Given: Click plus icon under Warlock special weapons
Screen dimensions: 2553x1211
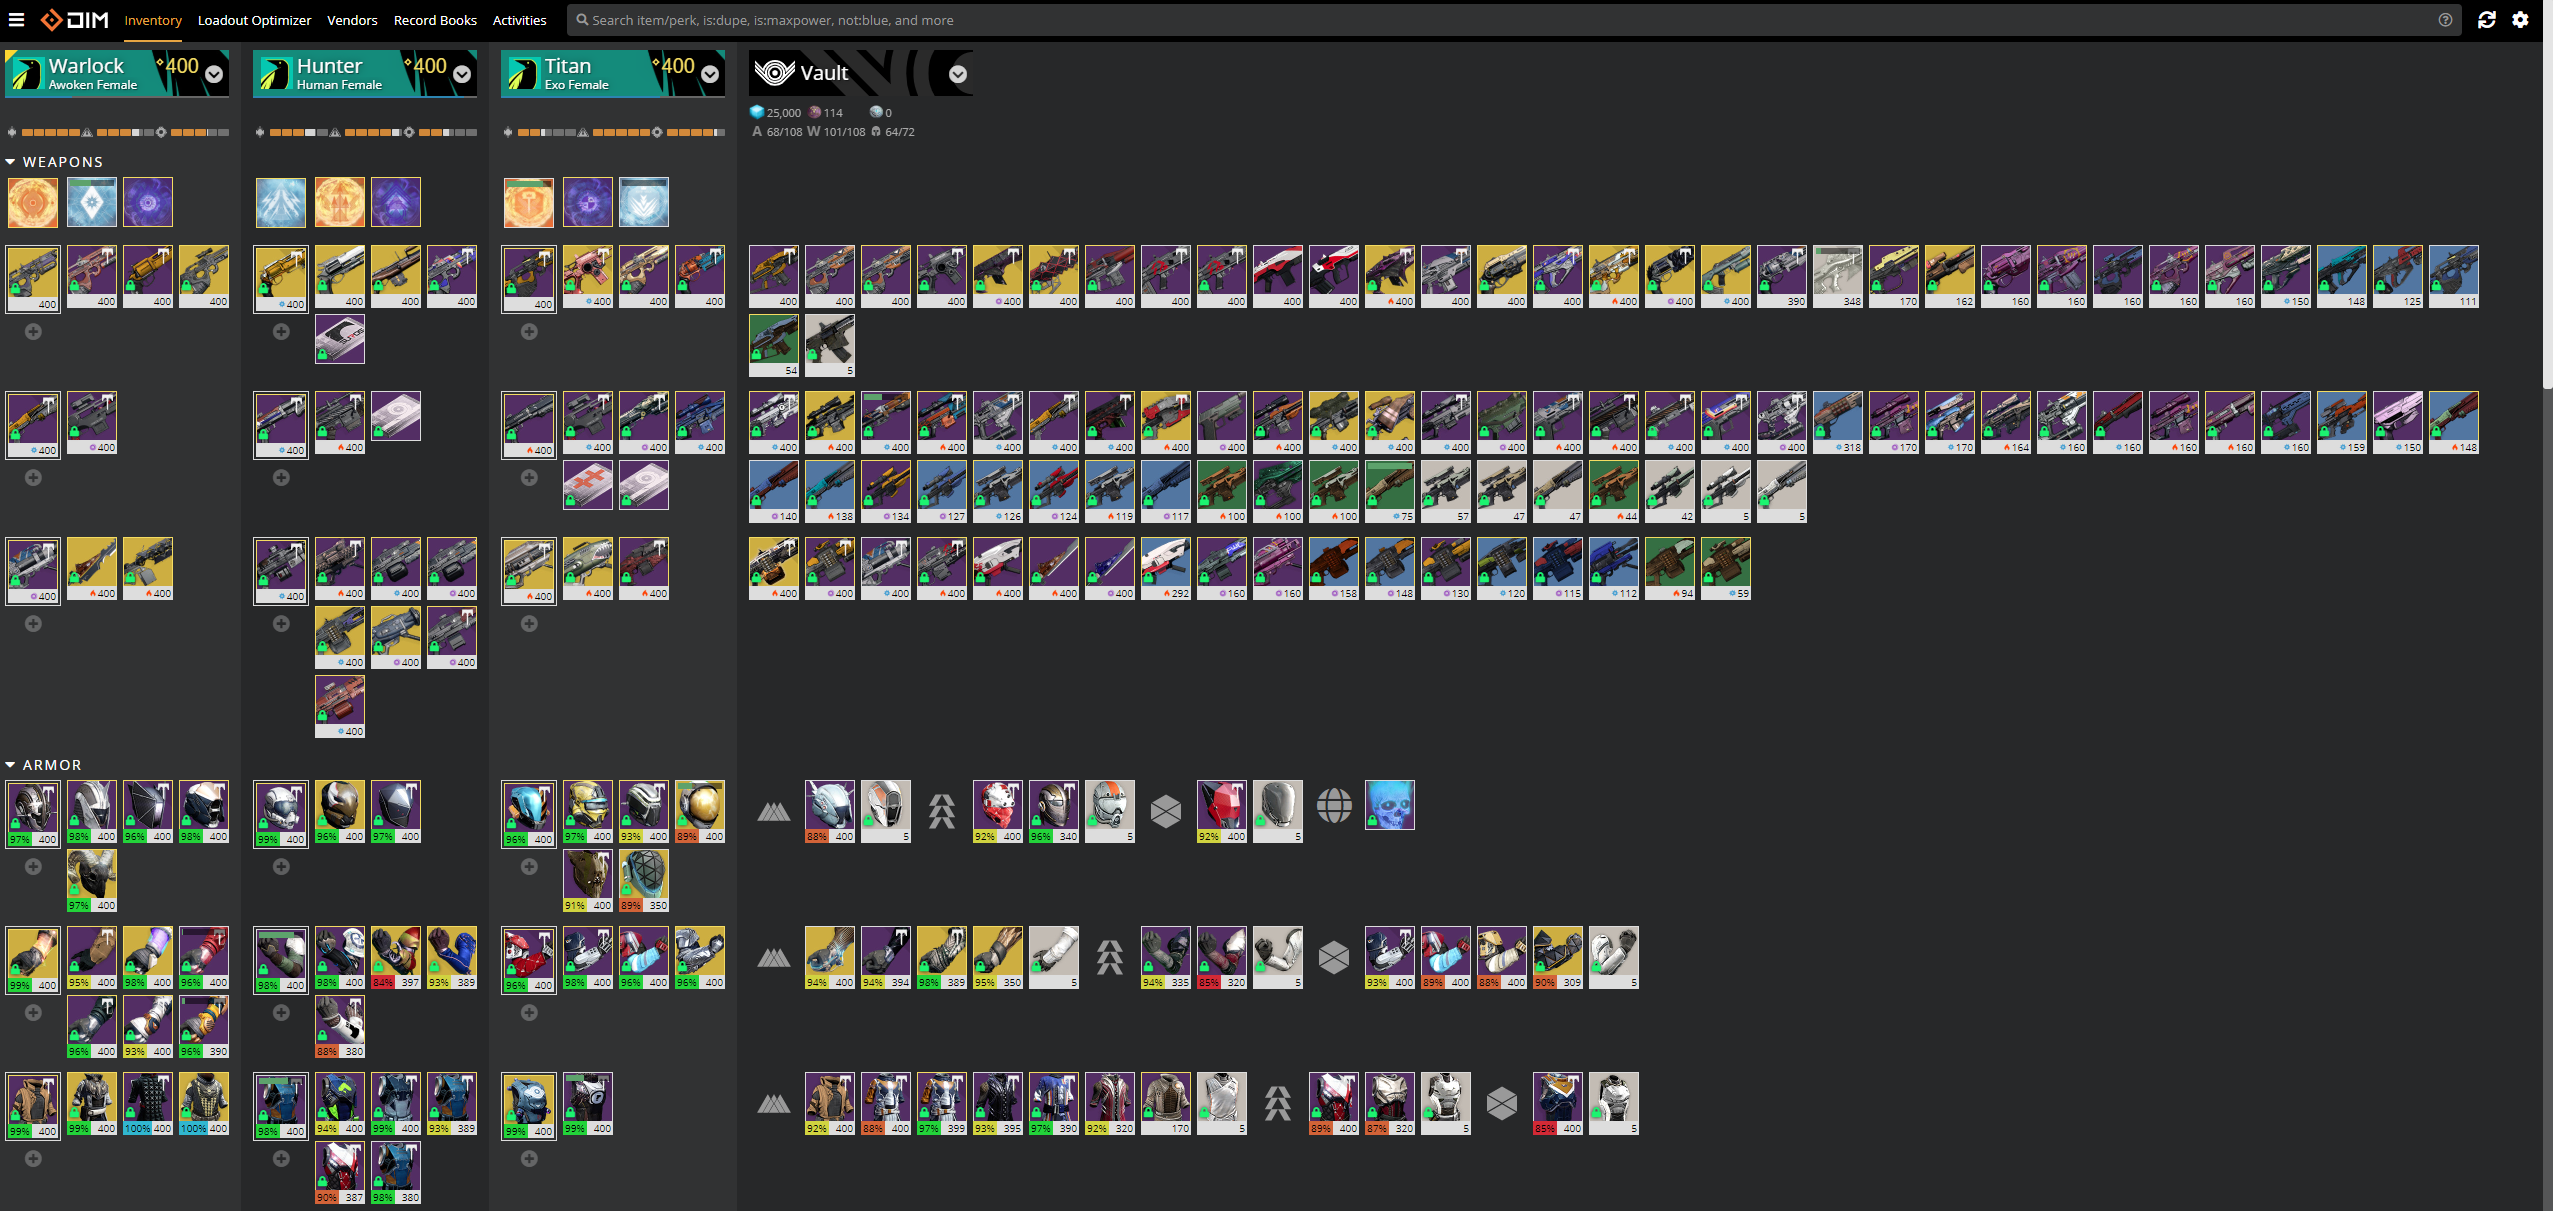Looking at the screenshot, I should click(x=33, y=478).
